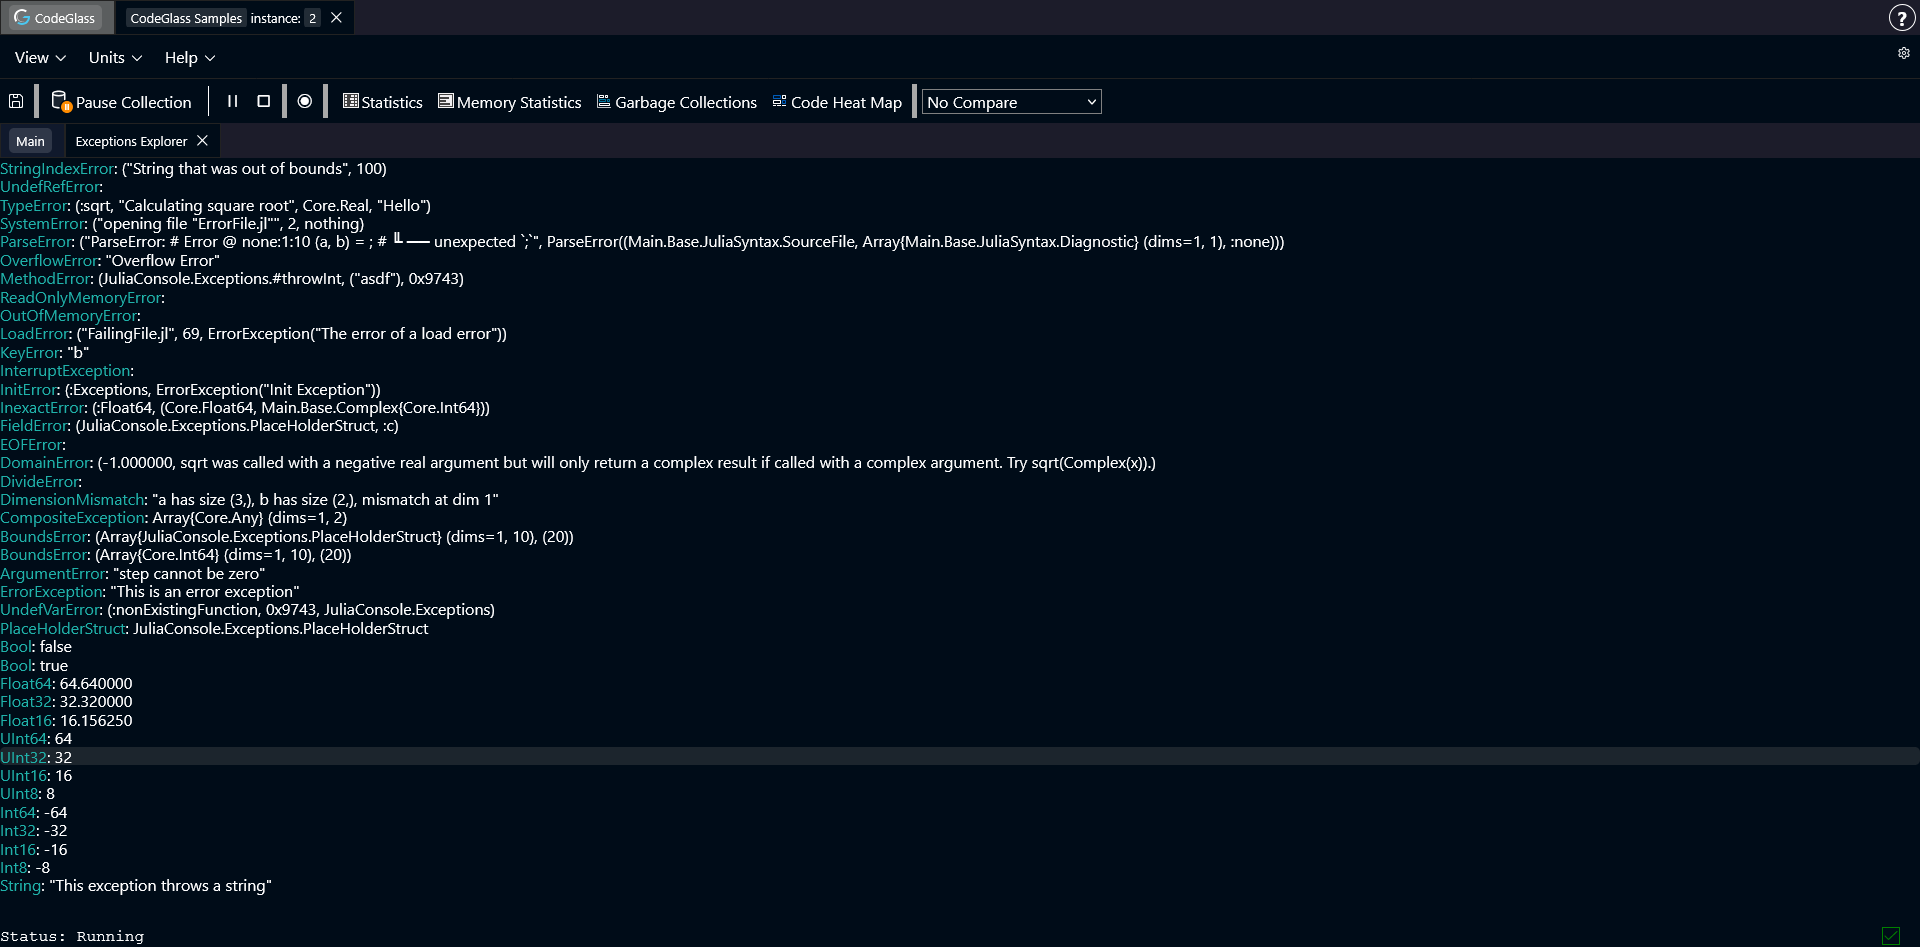
Task: Open application settings gear
Action: click(1903, 53)
